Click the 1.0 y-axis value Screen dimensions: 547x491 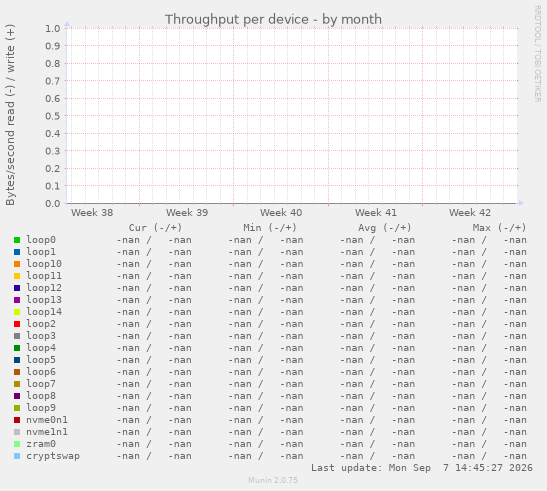(53, 28)
